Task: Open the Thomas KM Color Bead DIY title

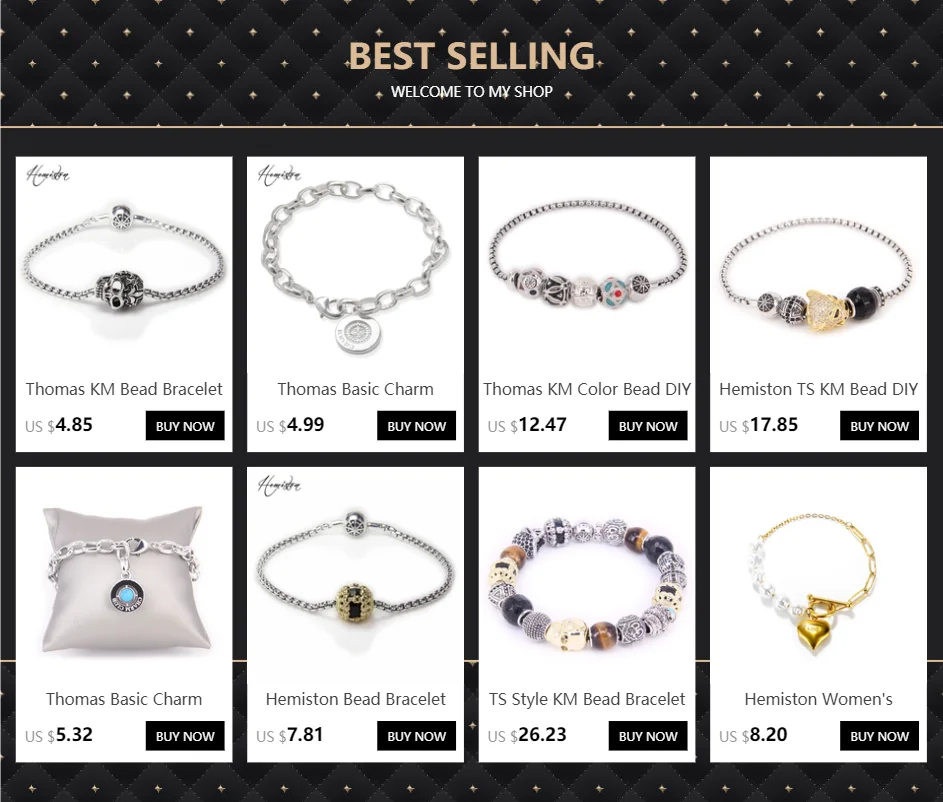Action: [x=587, y=390]
